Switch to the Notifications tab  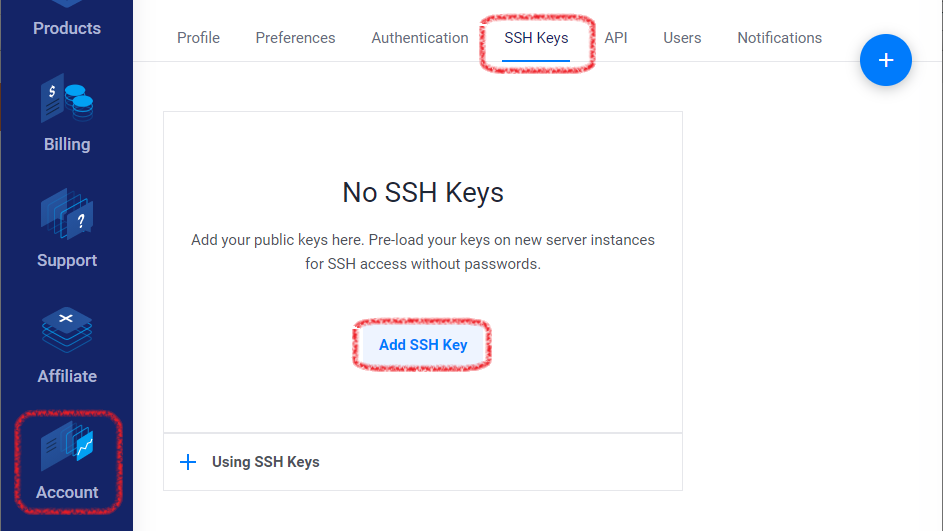(x=779, y=38)
